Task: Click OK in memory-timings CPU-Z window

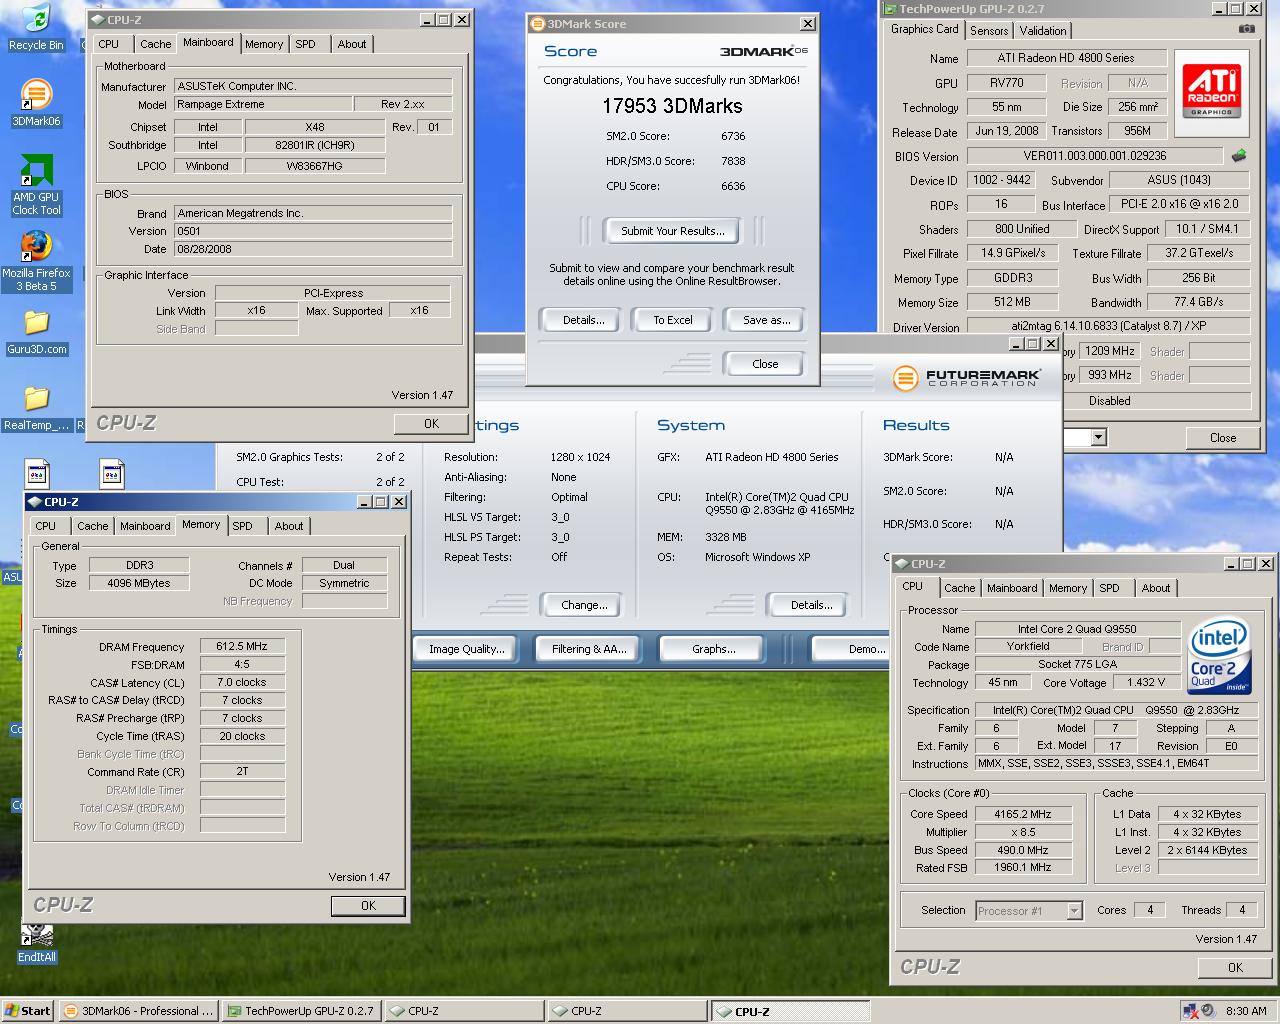Action: point(368,905)
